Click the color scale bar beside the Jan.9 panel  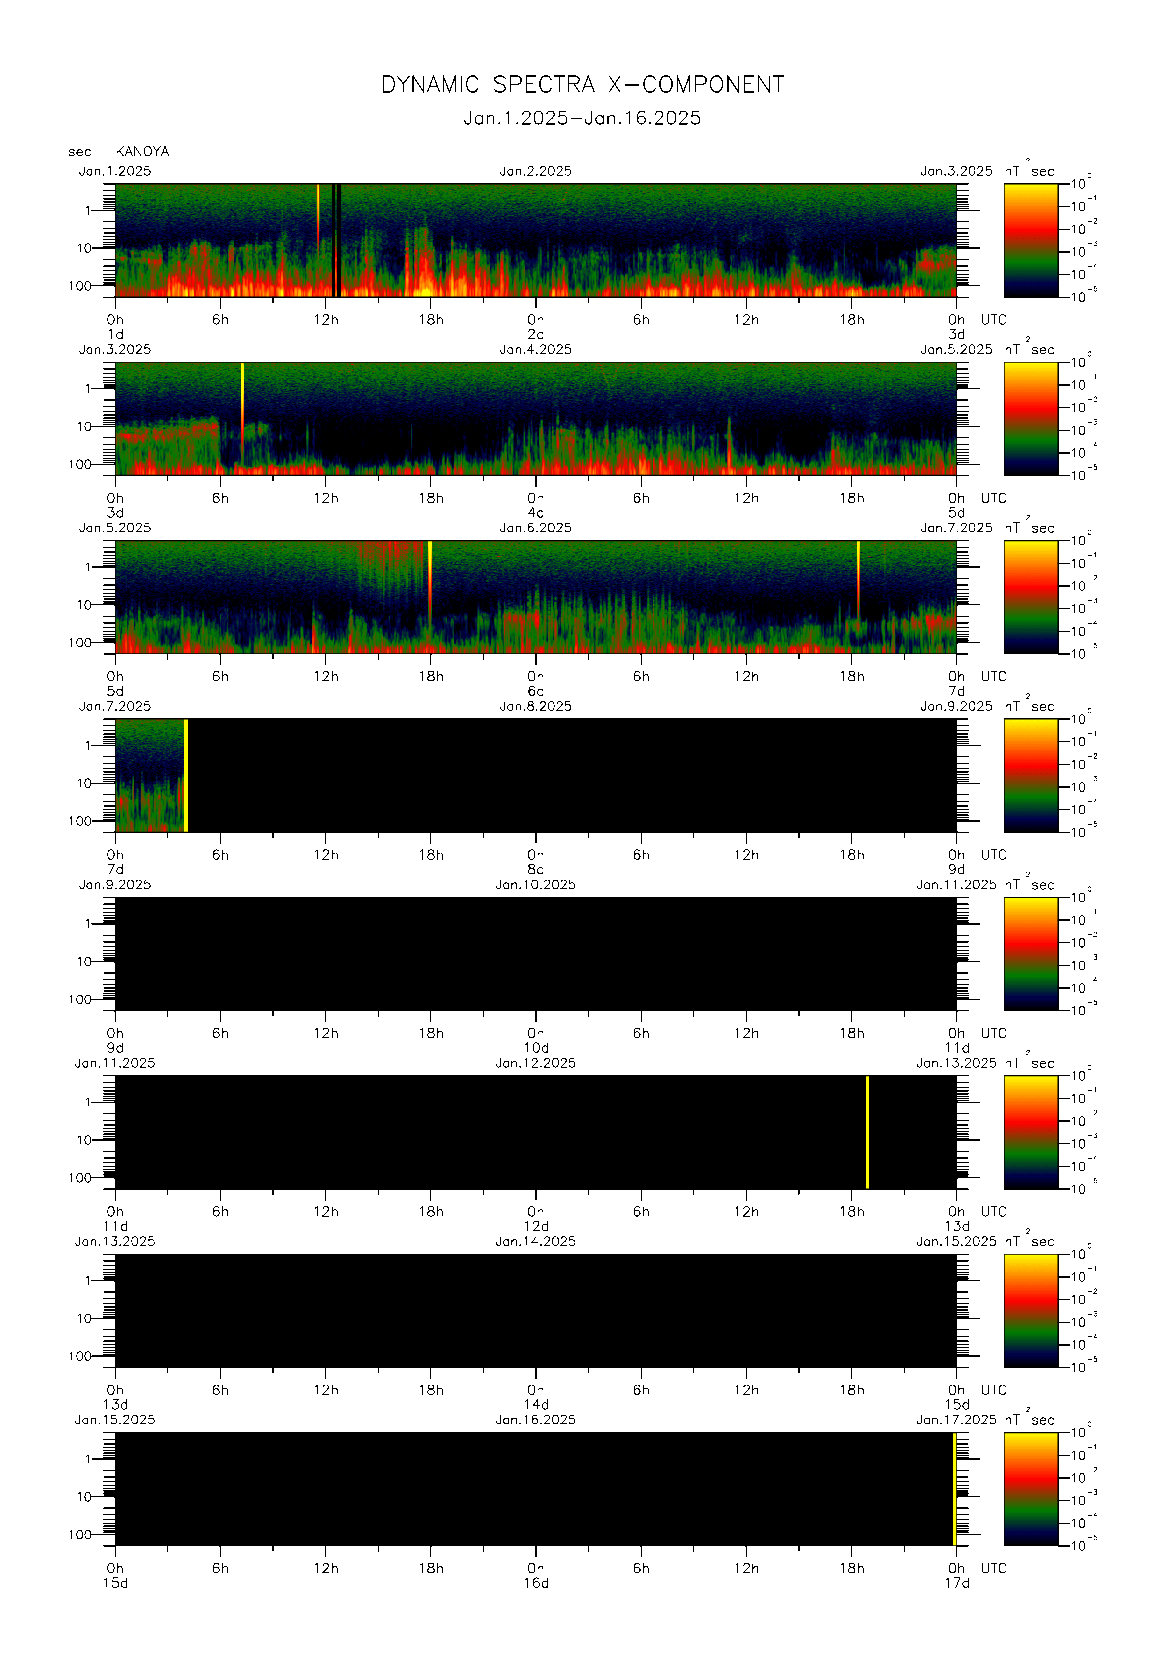(x=1031, y=953)
